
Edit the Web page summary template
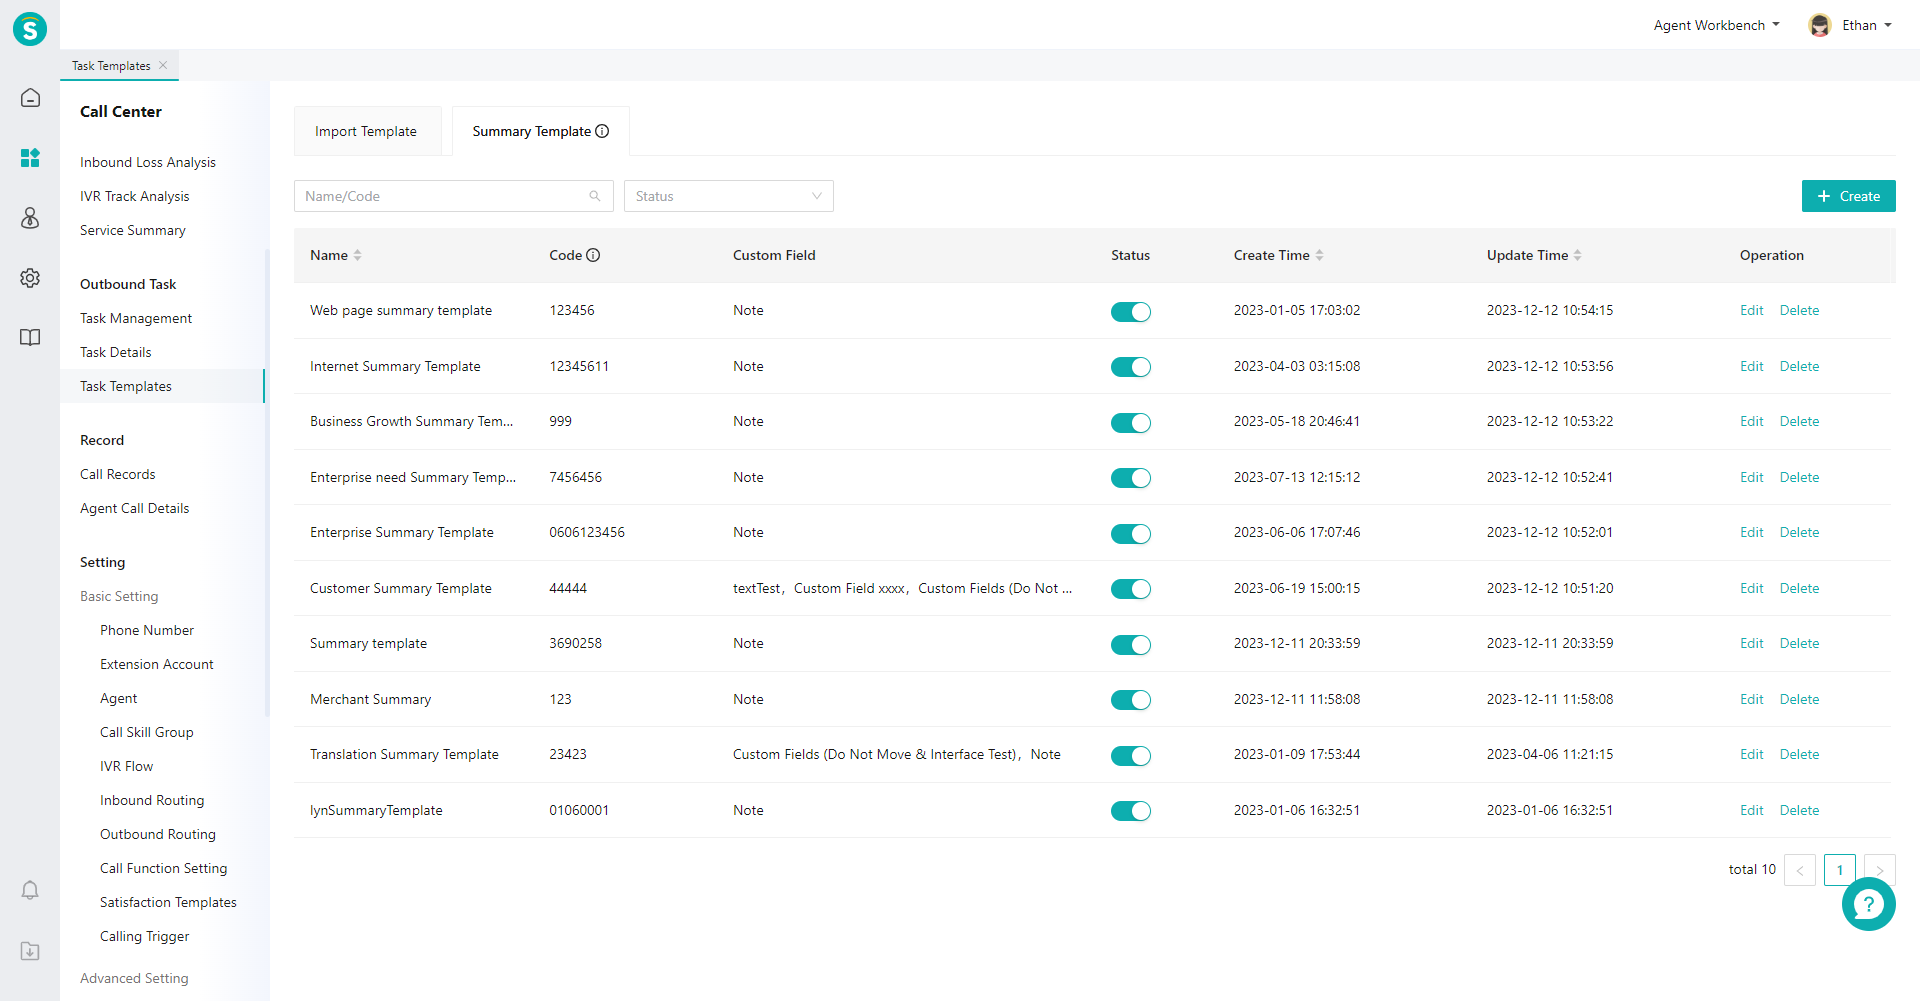click(1751, 310)
